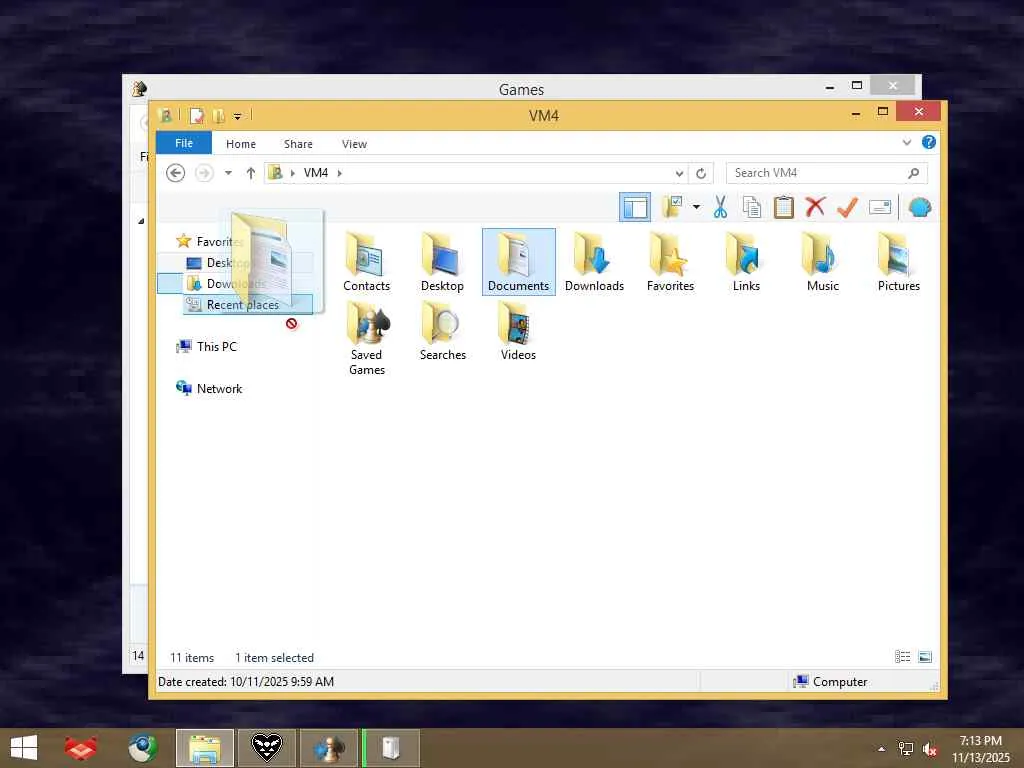Switch to the View ribbon tab
This screenshot has height=768, width=1024.
click(354, 144)
